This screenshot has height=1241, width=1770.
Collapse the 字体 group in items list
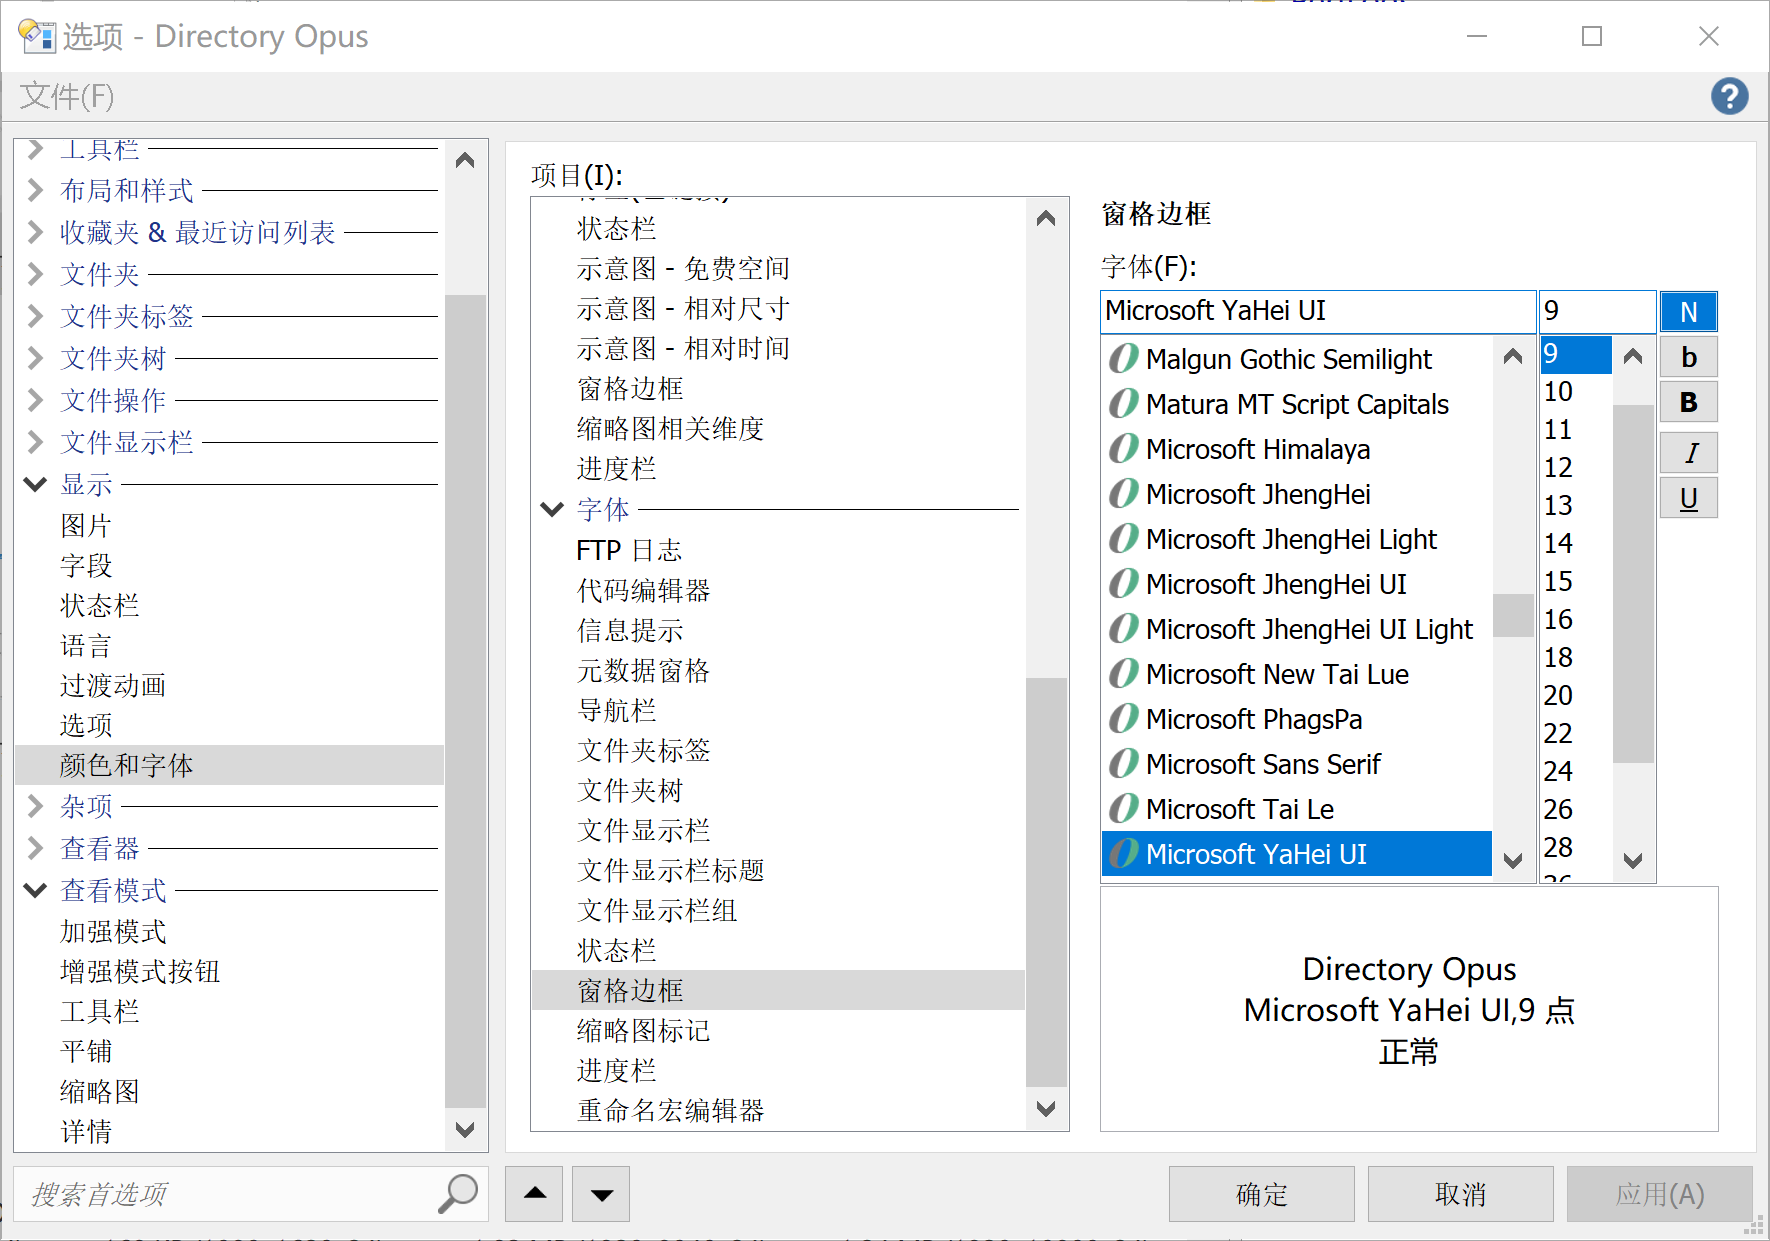coord(552,509)
